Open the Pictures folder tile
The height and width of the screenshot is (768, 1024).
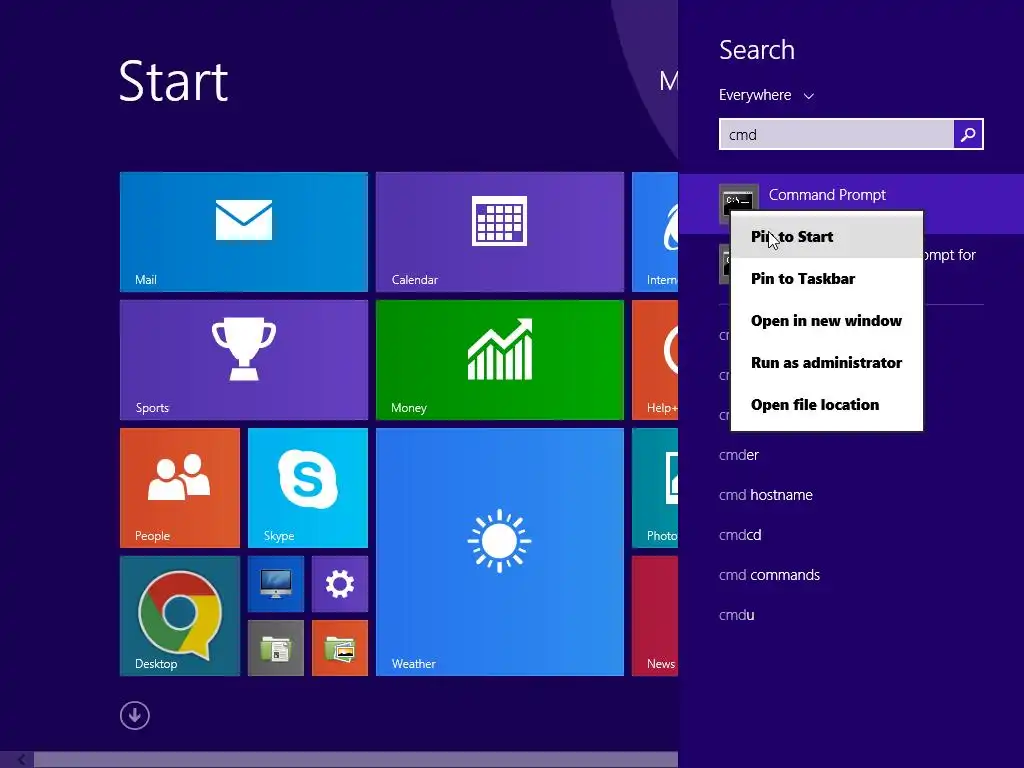point(340,648)
